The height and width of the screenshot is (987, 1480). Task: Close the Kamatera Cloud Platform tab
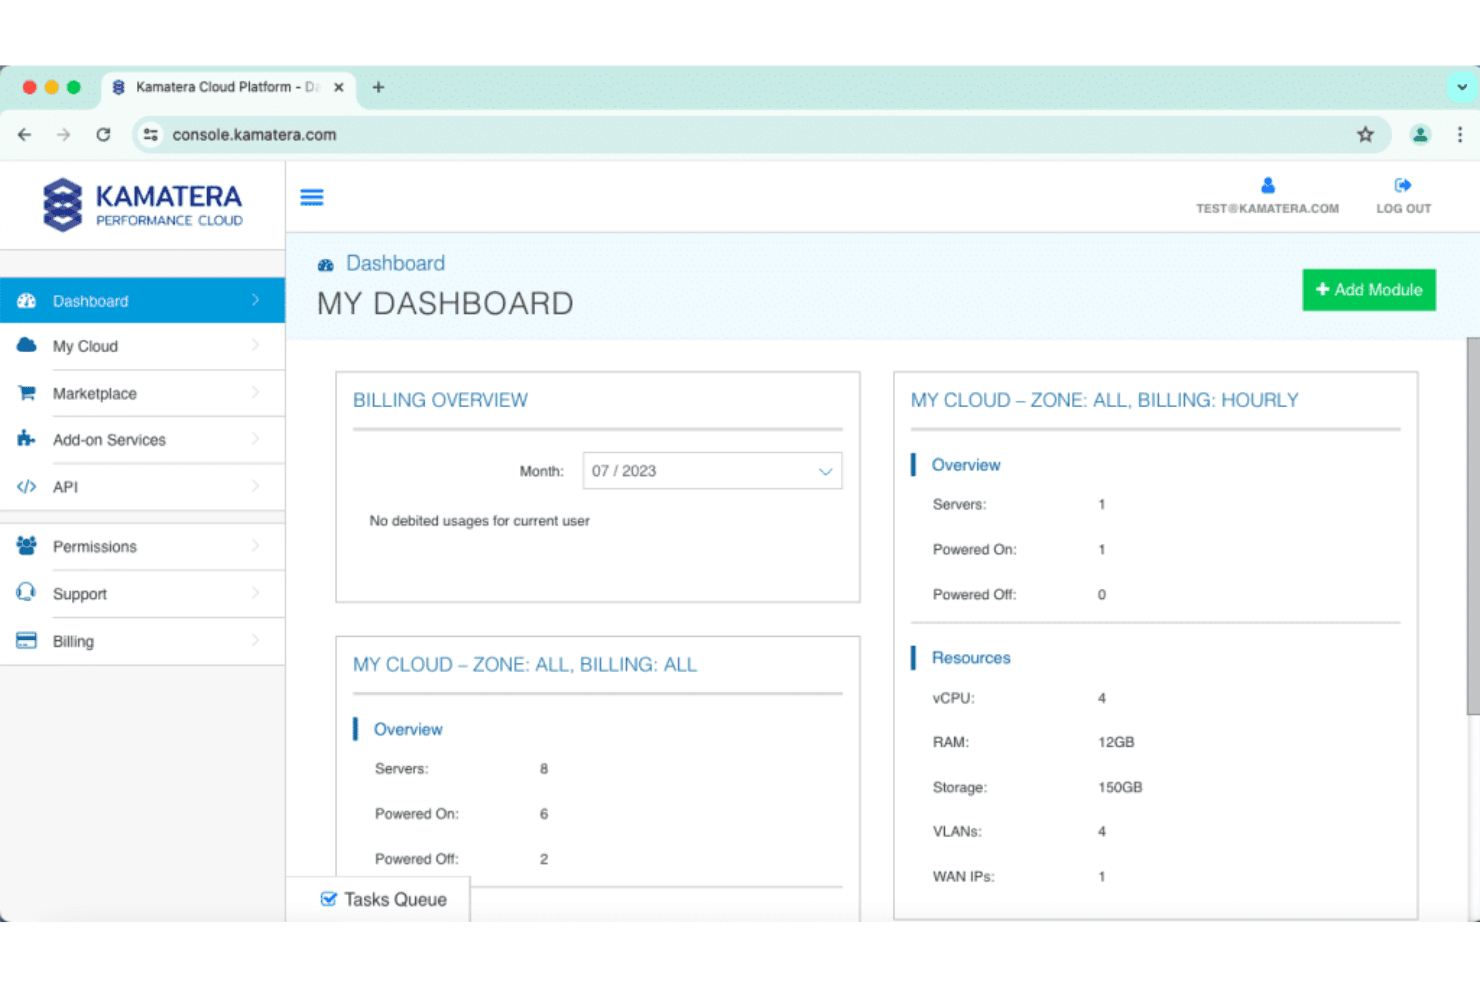(x=339, y=87)
